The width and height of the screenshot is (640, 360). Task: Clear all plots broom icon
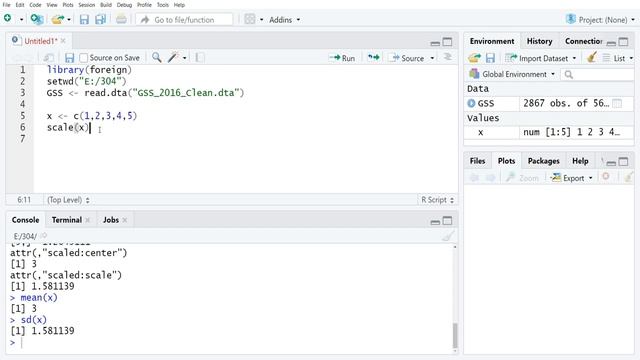tap(628, 177)
